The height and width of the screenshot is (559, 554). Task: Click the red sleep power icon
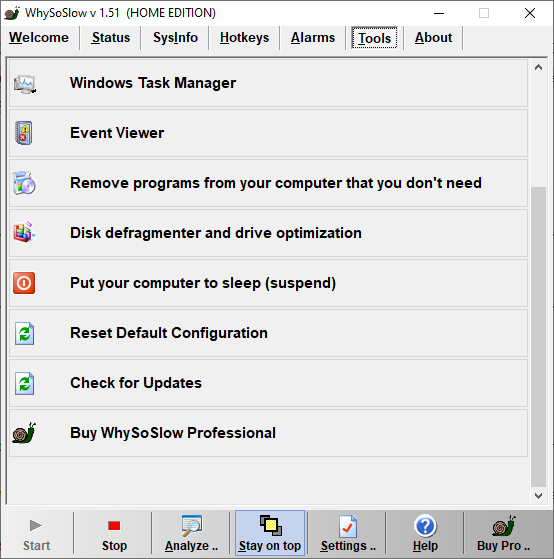[24, 283]
